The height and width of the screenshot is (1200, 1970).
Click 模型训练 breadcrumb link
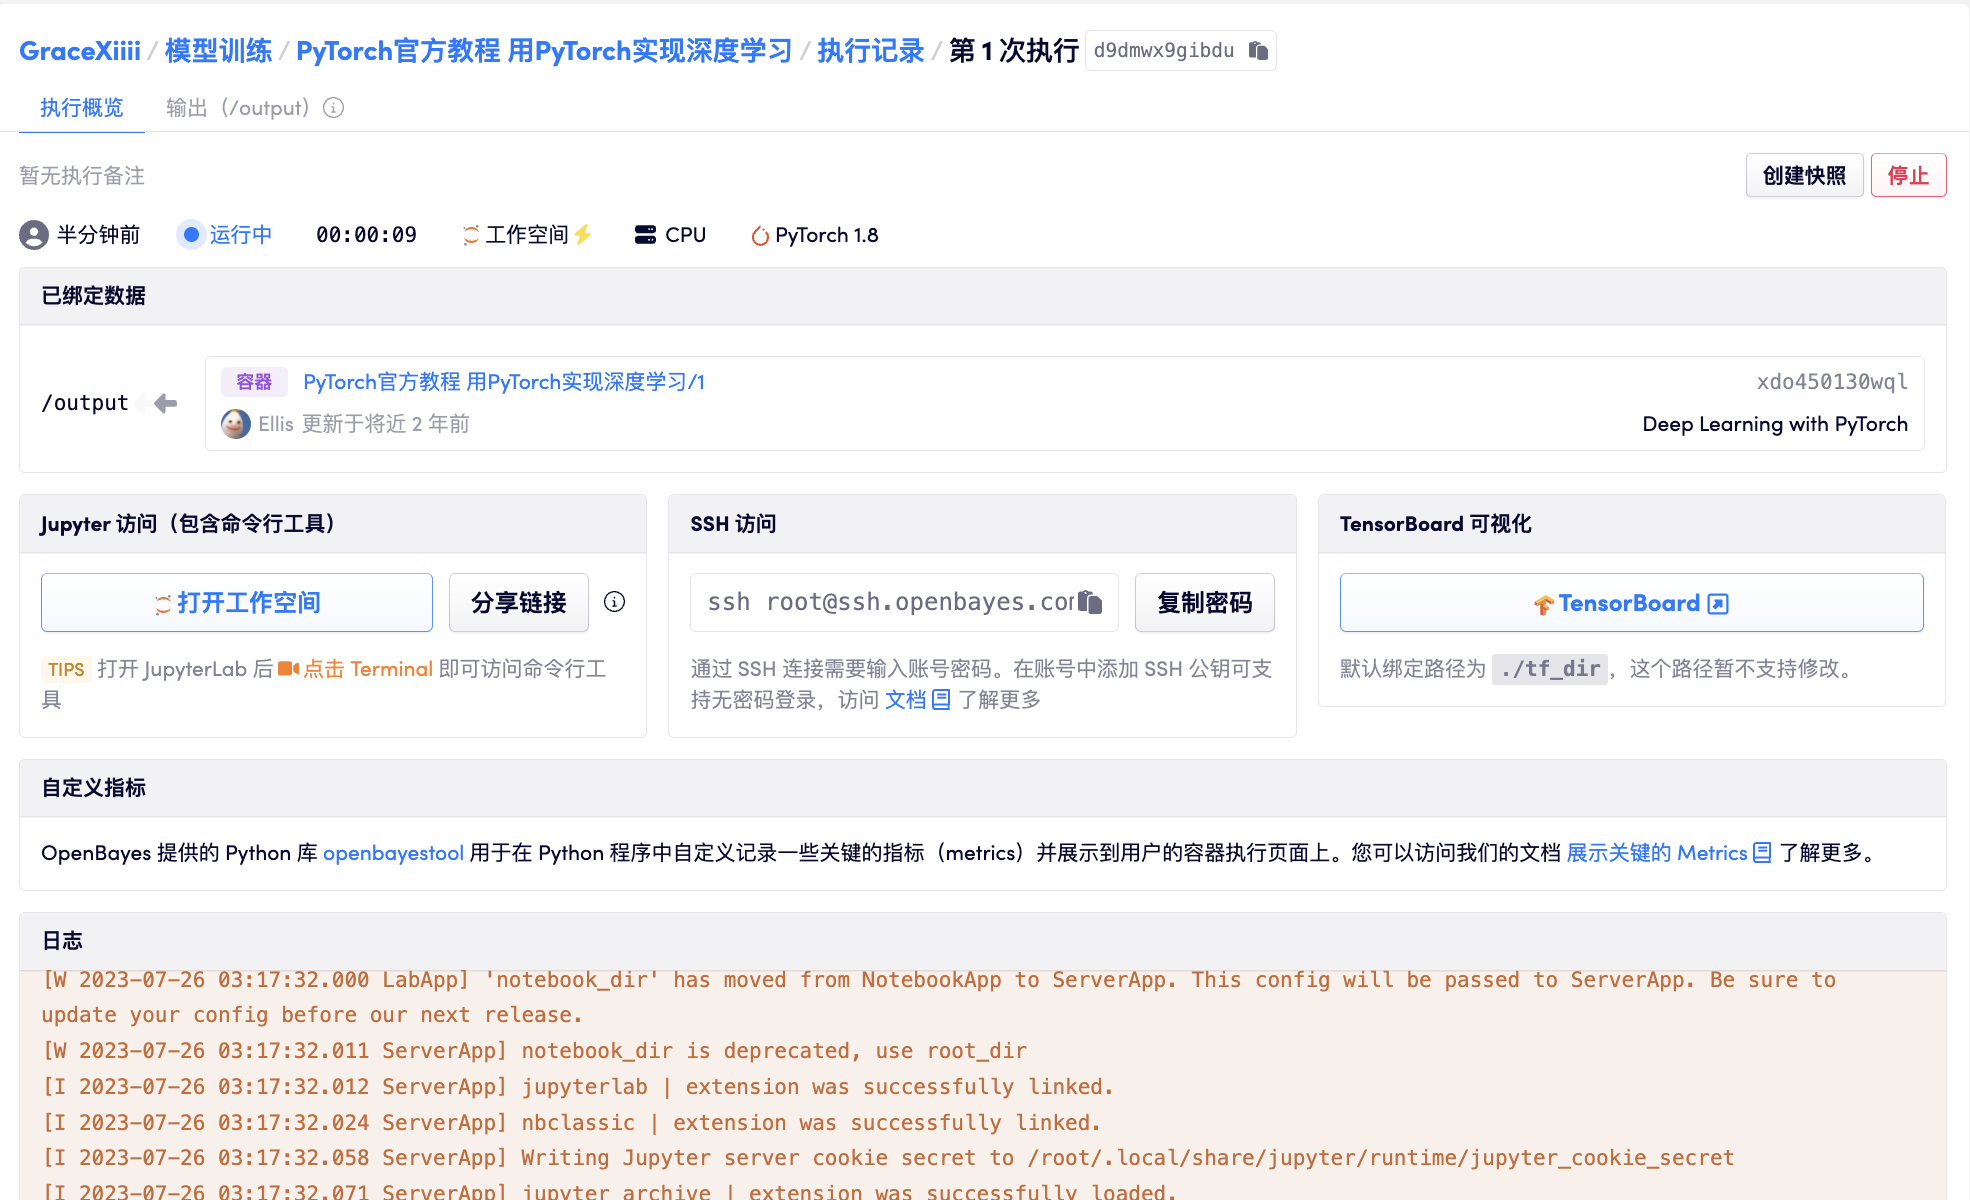(x=218, y=51)
